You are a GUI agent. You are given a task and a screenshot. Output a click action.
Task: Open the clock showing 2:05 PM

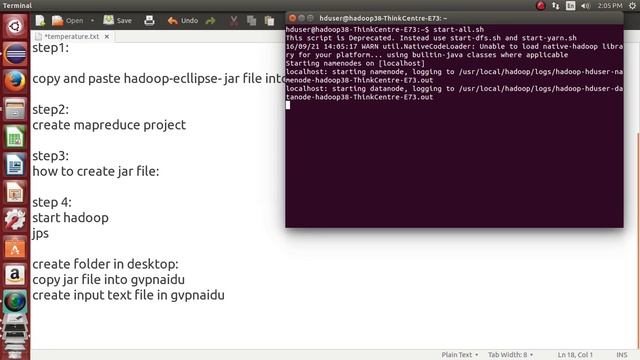(x=610, y=5)
